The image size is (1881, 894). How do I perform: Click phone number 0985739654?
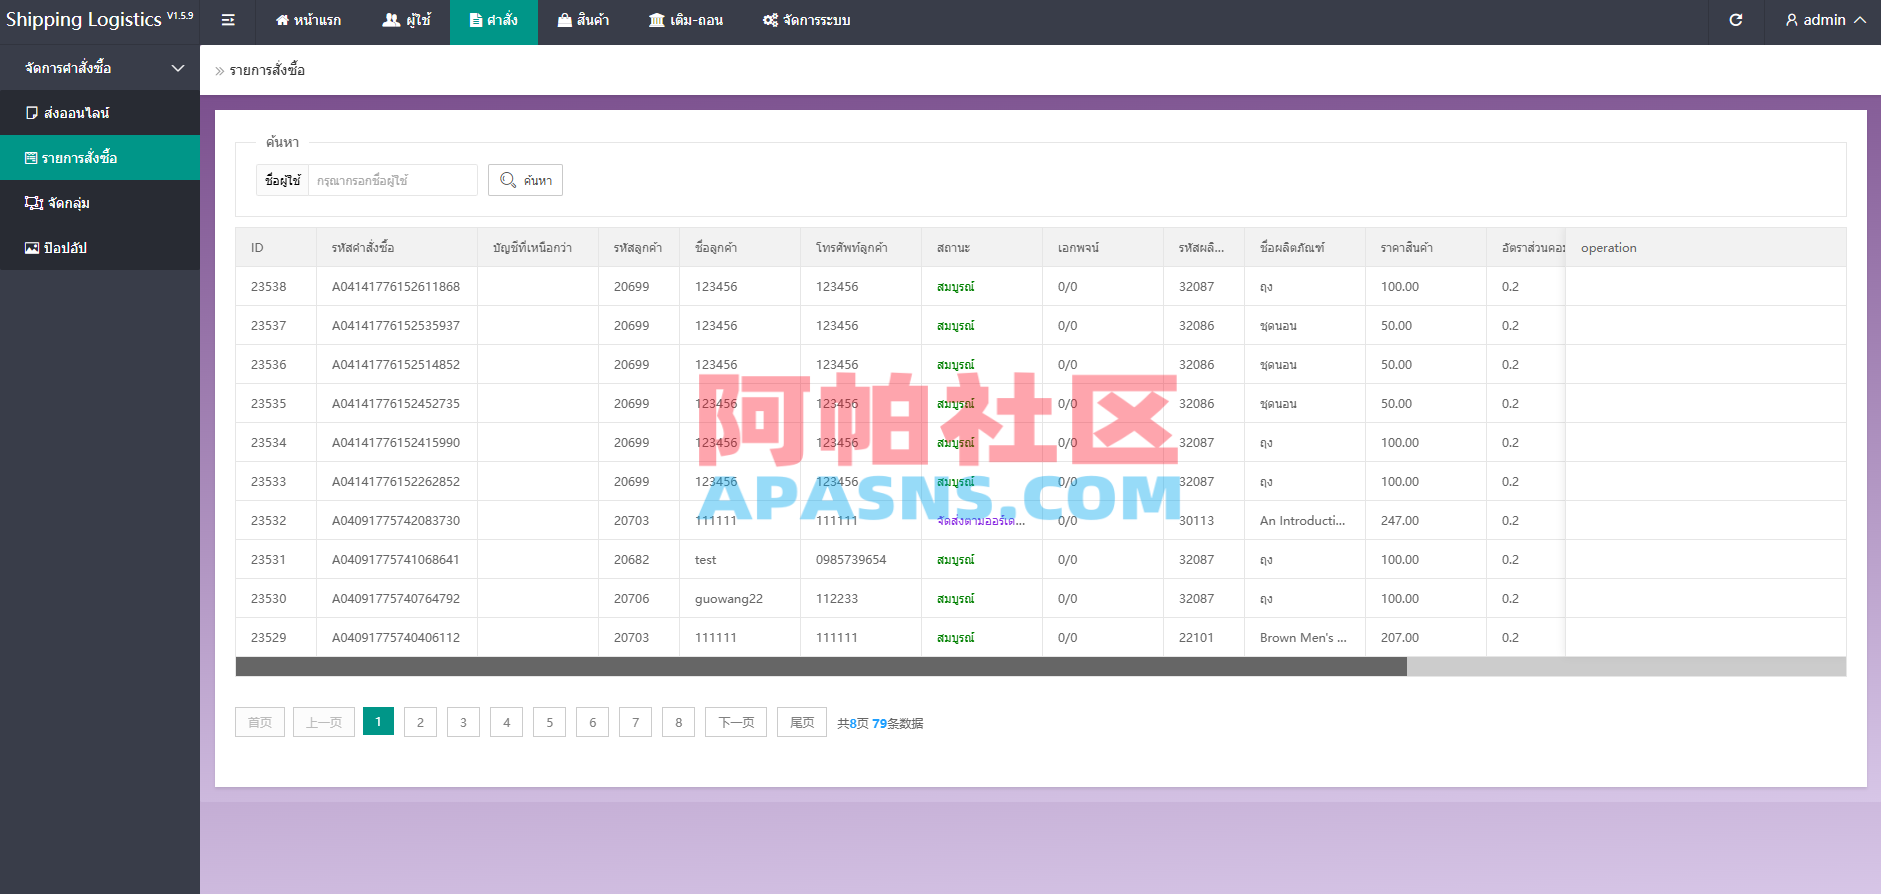(851, 560)
